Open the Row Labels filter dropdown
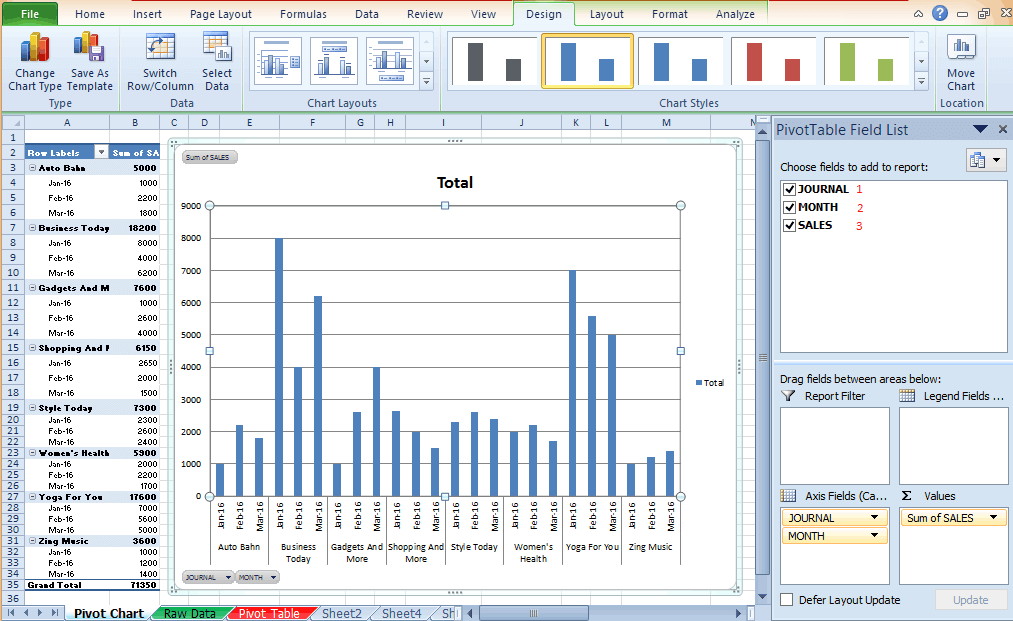Viewport: 1013px width, 621px height. [100, 152]
